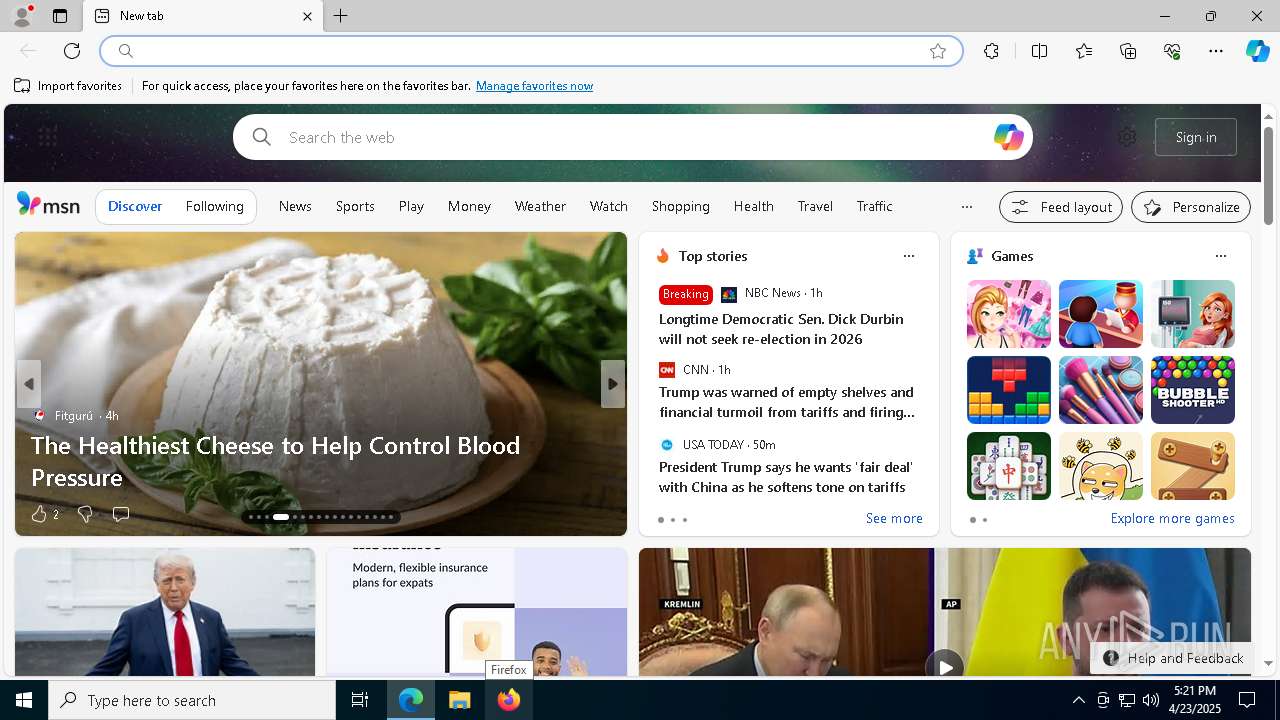Dislike the Healthiest Cheese story
The height and width of the screenshot is (720, 1280).
[85, 514]
